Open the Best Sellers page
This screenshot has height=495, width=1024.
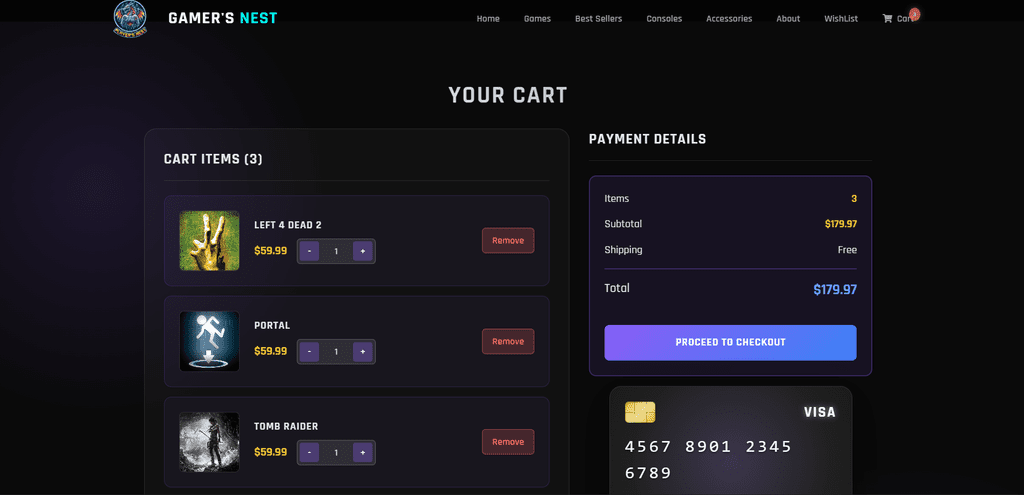(598, 18)
